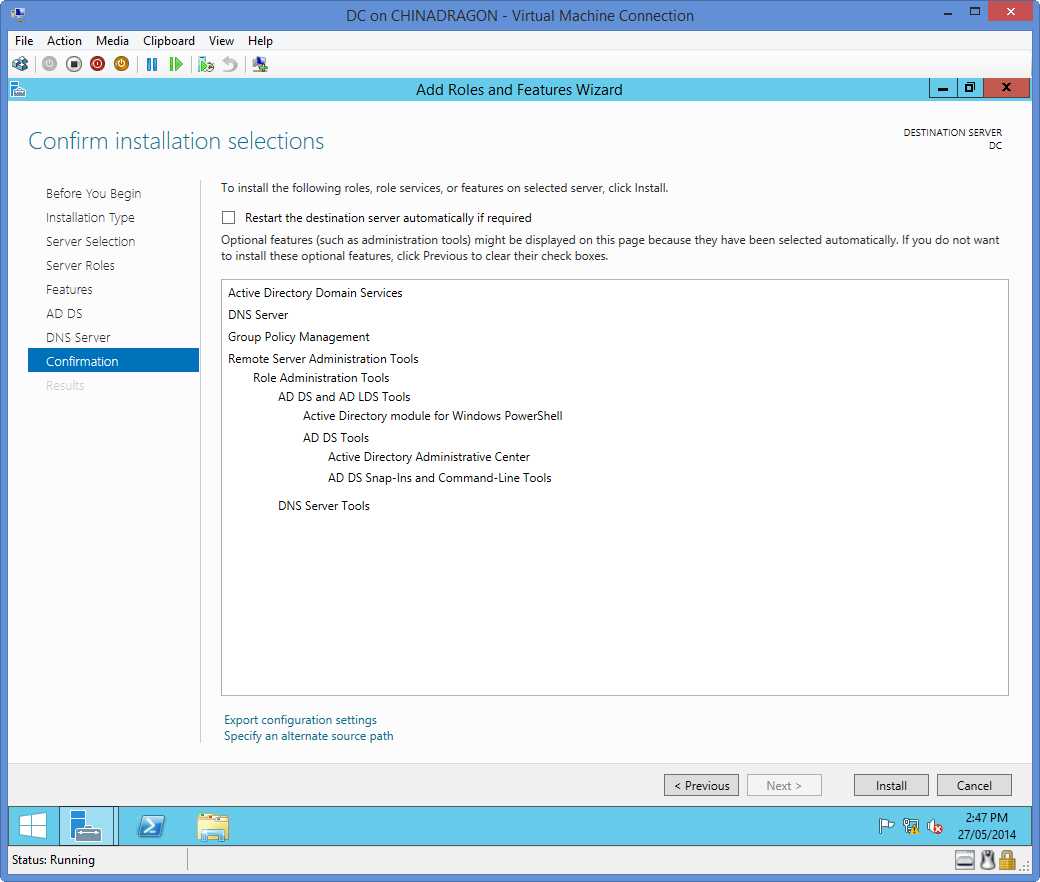Click the Ctrl+Alt+Delete toolbar icon
This screenshot has width=1040, height=882.
point(20,64)
